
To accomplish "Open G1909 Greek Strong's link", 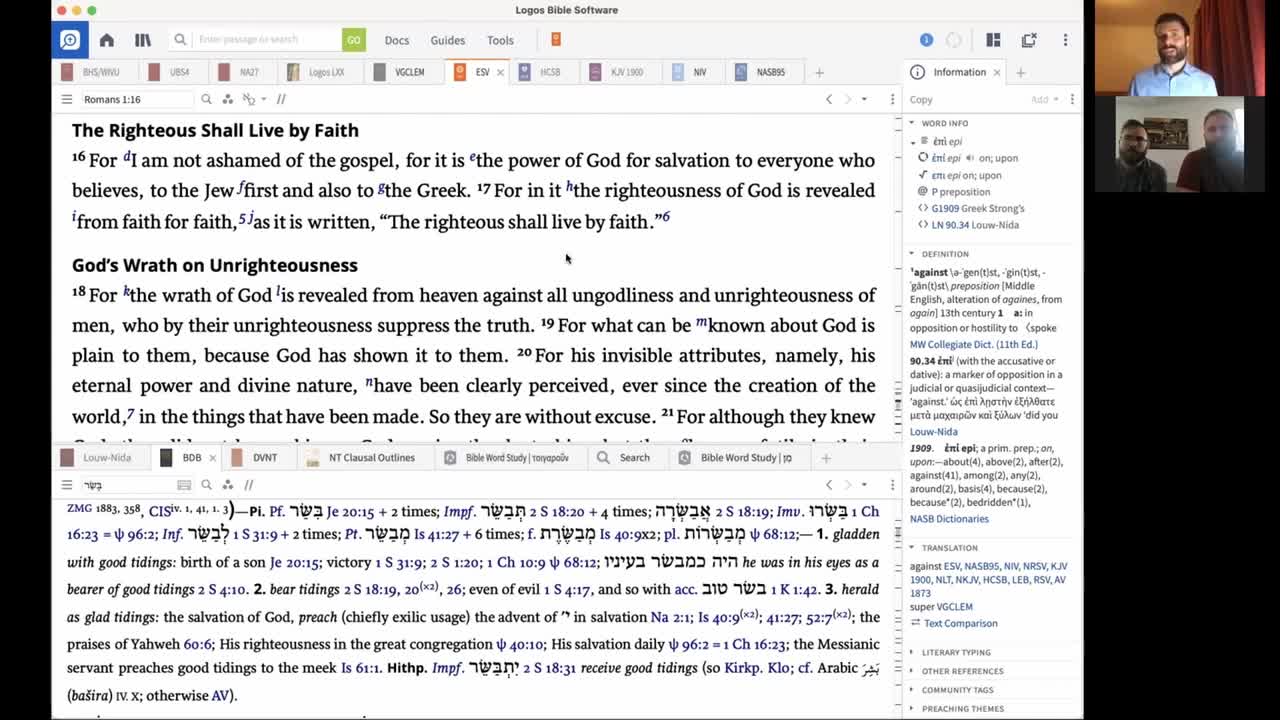I will point(978,208).
